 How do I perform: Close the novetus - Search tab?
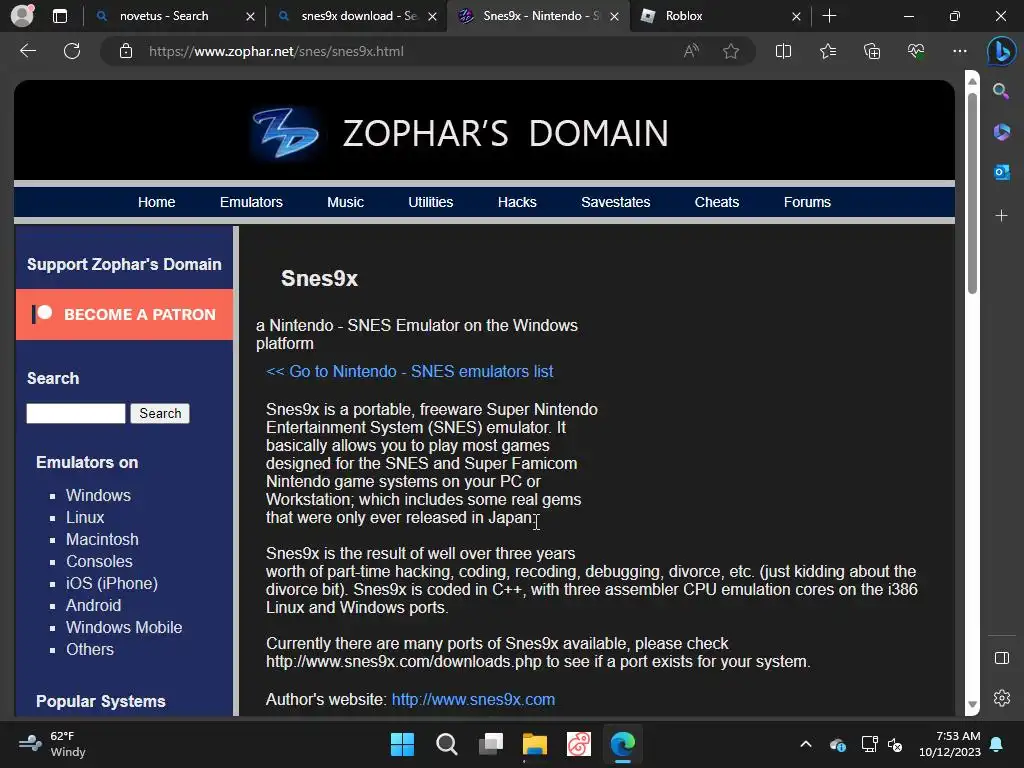pyautogui.click(x=250, y=16)
